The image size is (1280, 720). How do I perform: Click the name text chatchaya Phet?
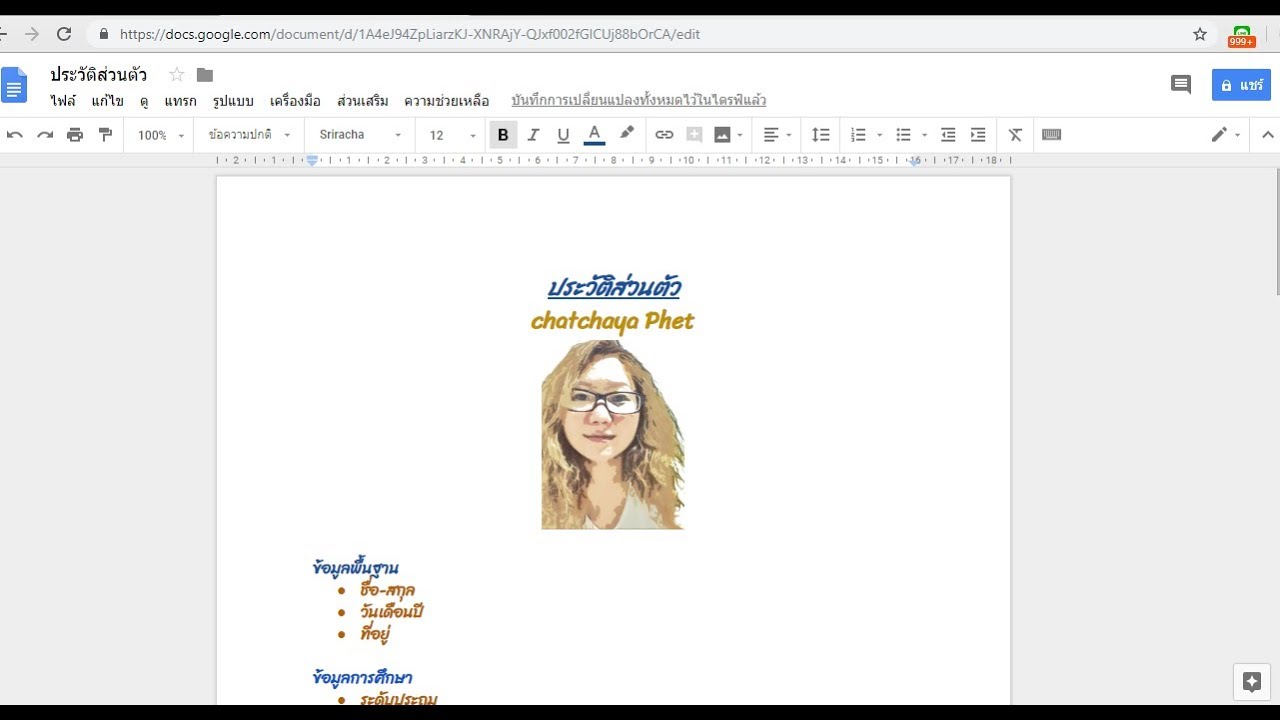coord(612,321)
